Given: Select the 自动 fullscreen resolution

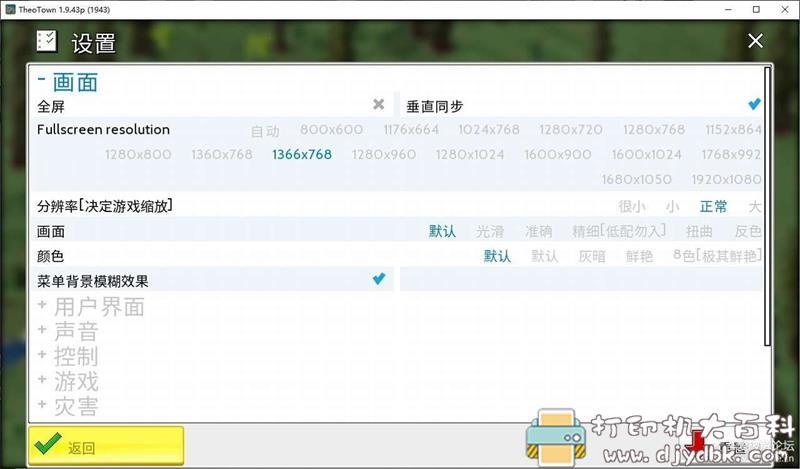Looking at the screenshot, I should point(265,131).
